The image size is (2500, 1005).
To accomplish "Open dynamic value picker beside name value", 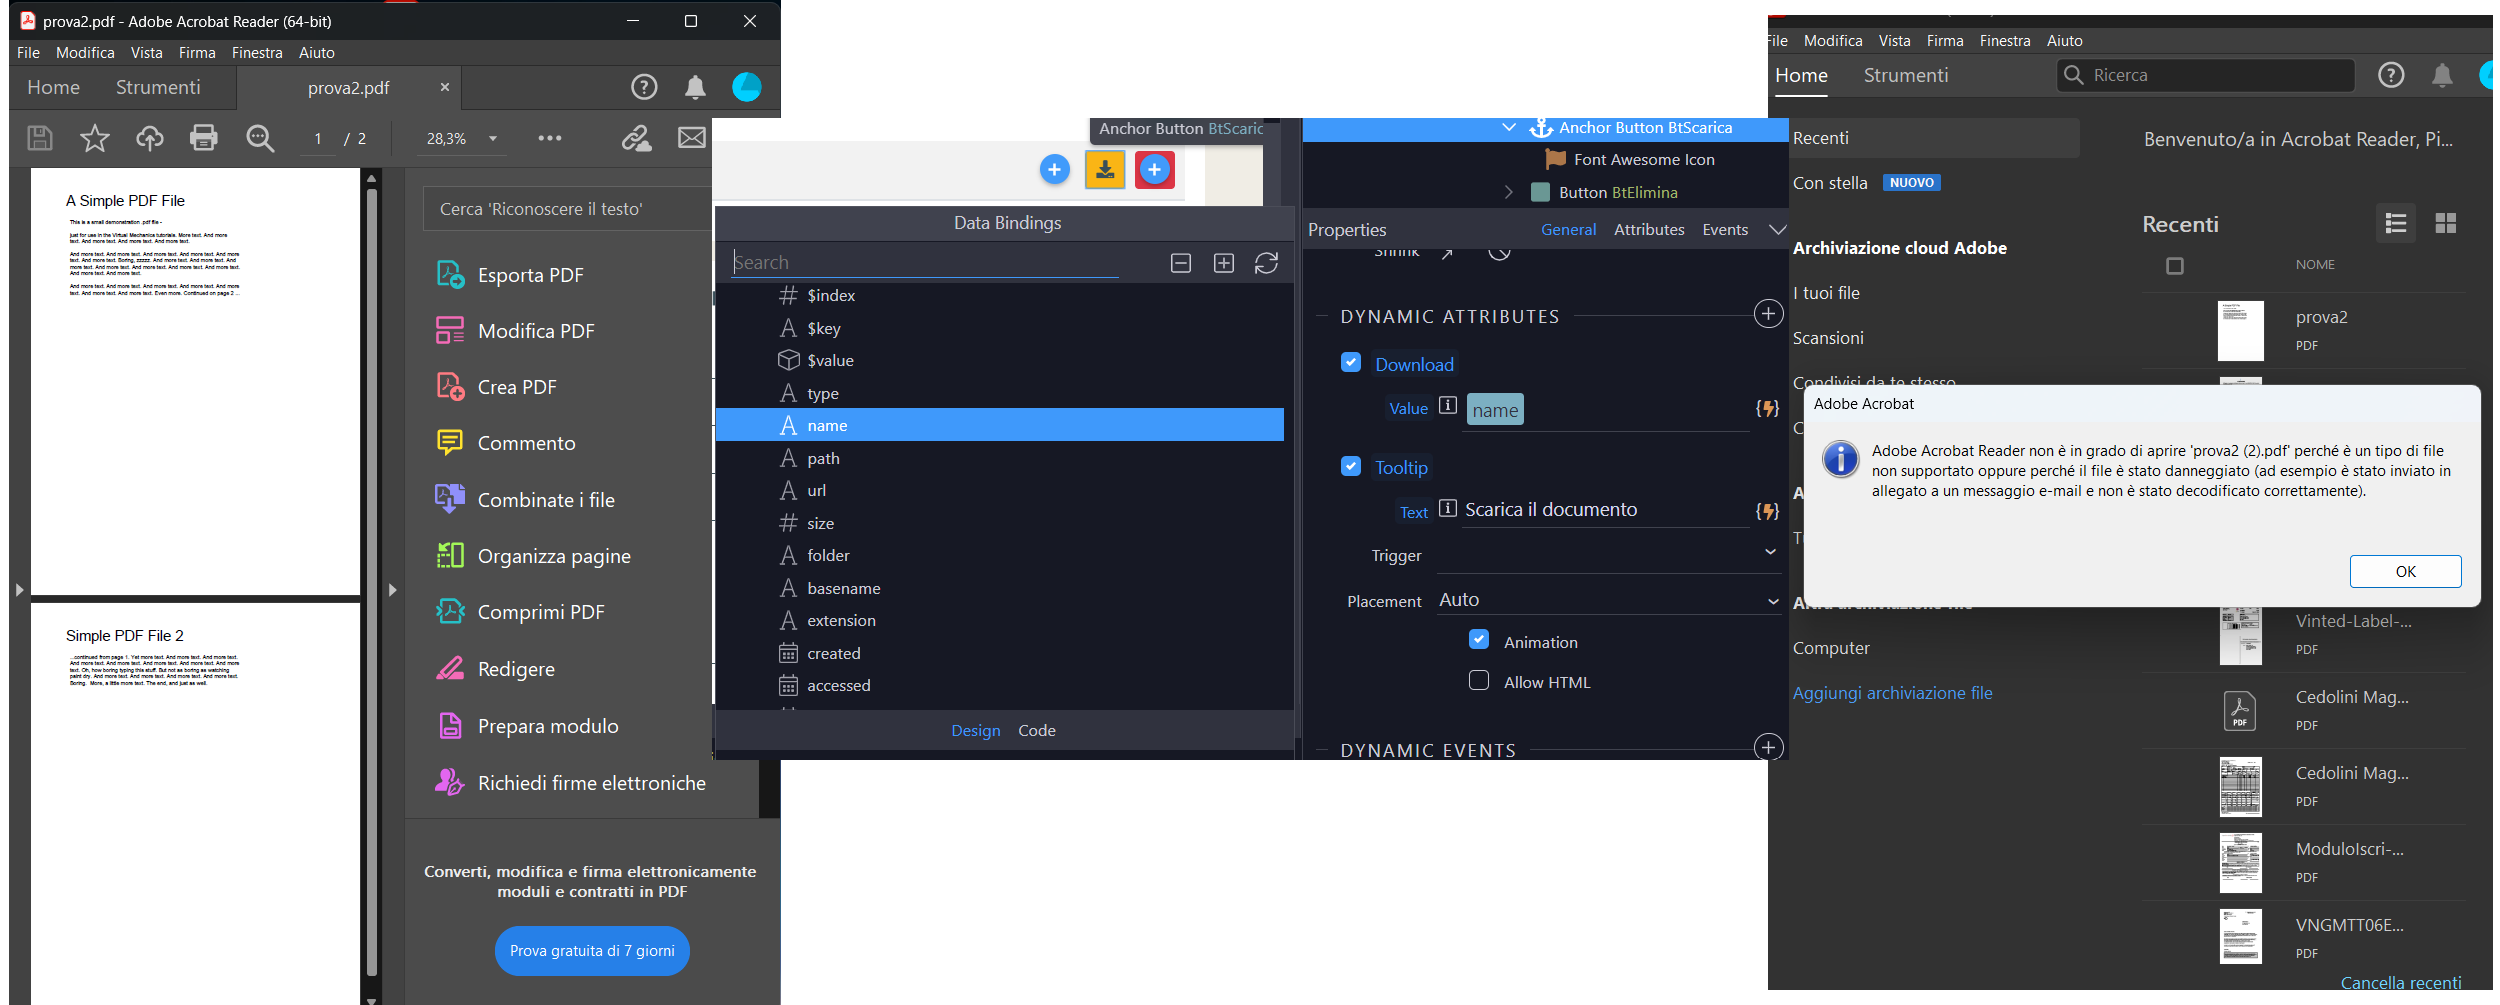I will click(x=1767, y=408).
